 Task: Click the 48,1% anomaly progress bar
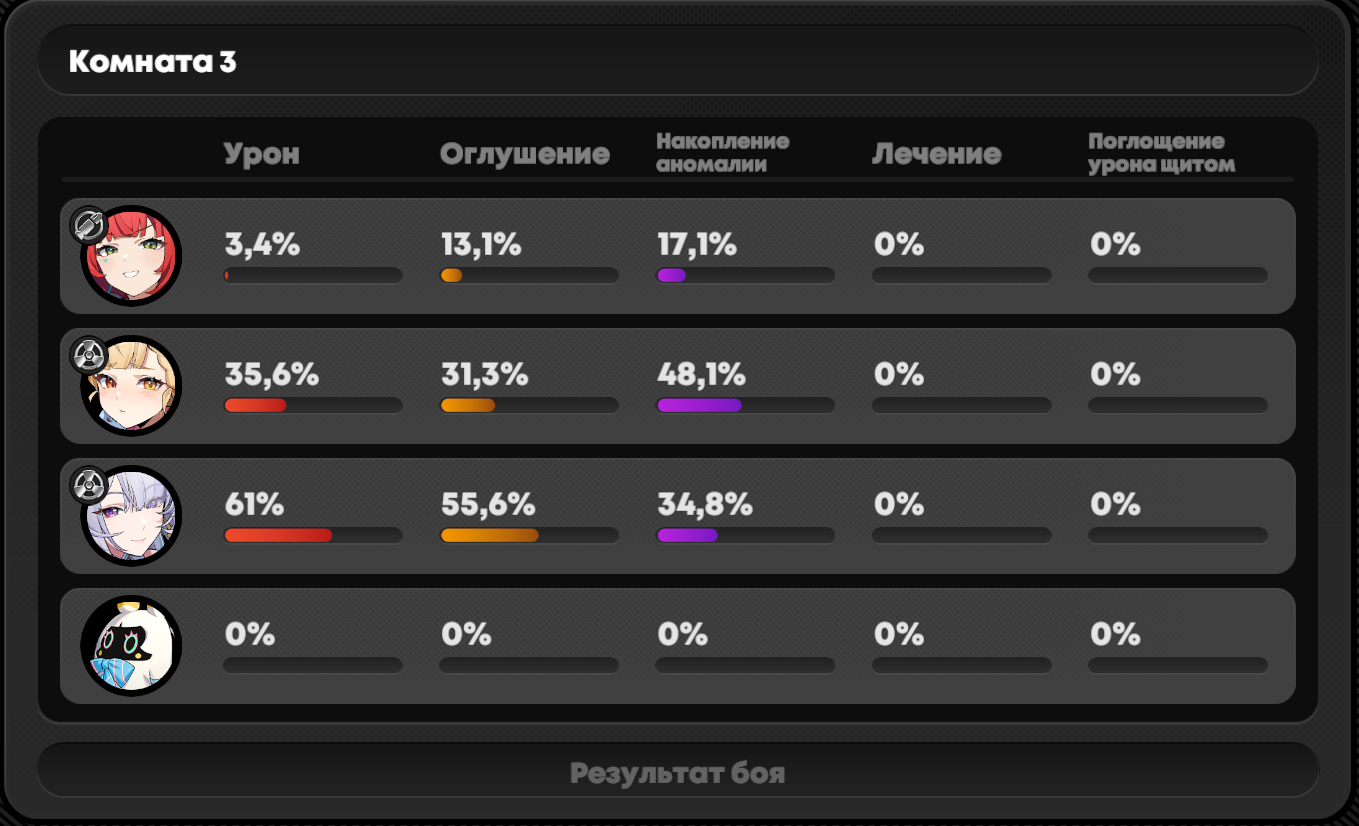pyautogui.click(x=745, y=405)
